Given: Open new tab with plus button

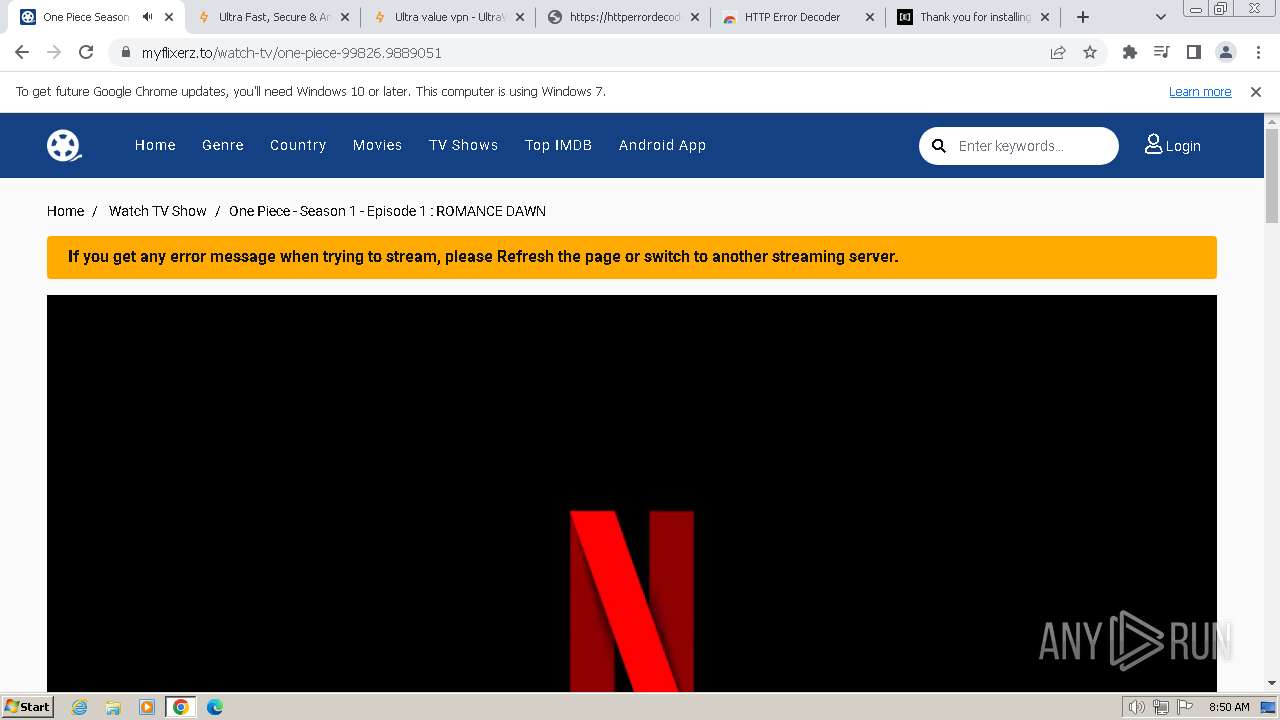Looking at the screenshot, I should pos(1082,17).
